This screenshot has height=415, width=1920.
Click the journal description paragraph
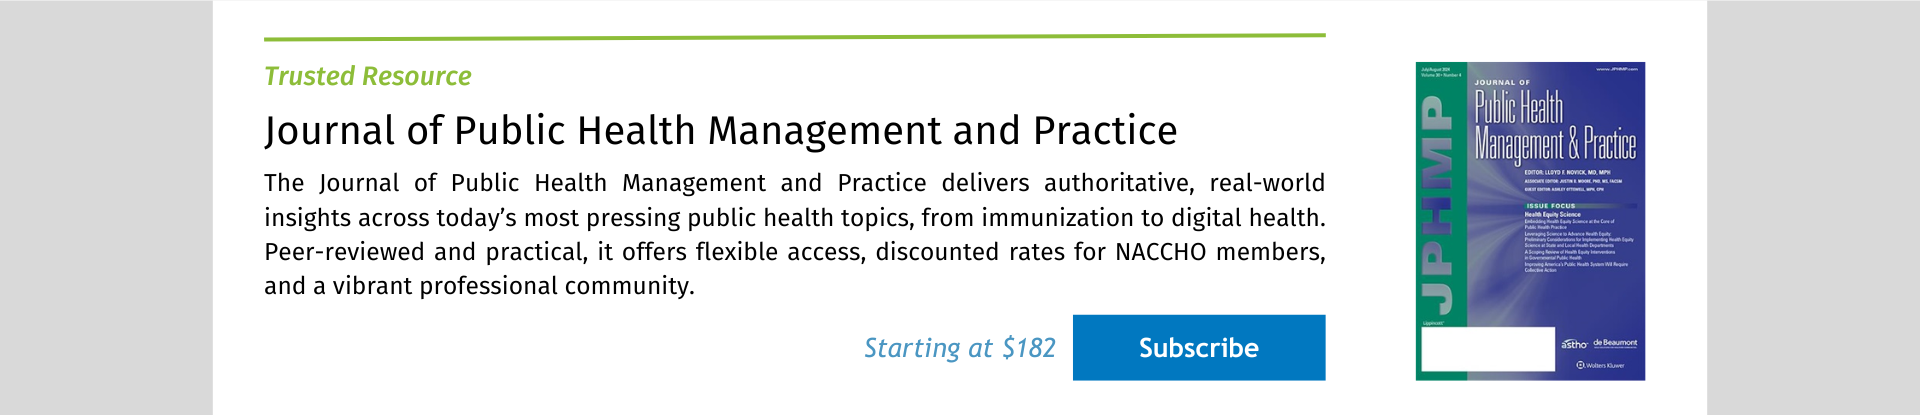pyautogui.click(x=795, y=234)
